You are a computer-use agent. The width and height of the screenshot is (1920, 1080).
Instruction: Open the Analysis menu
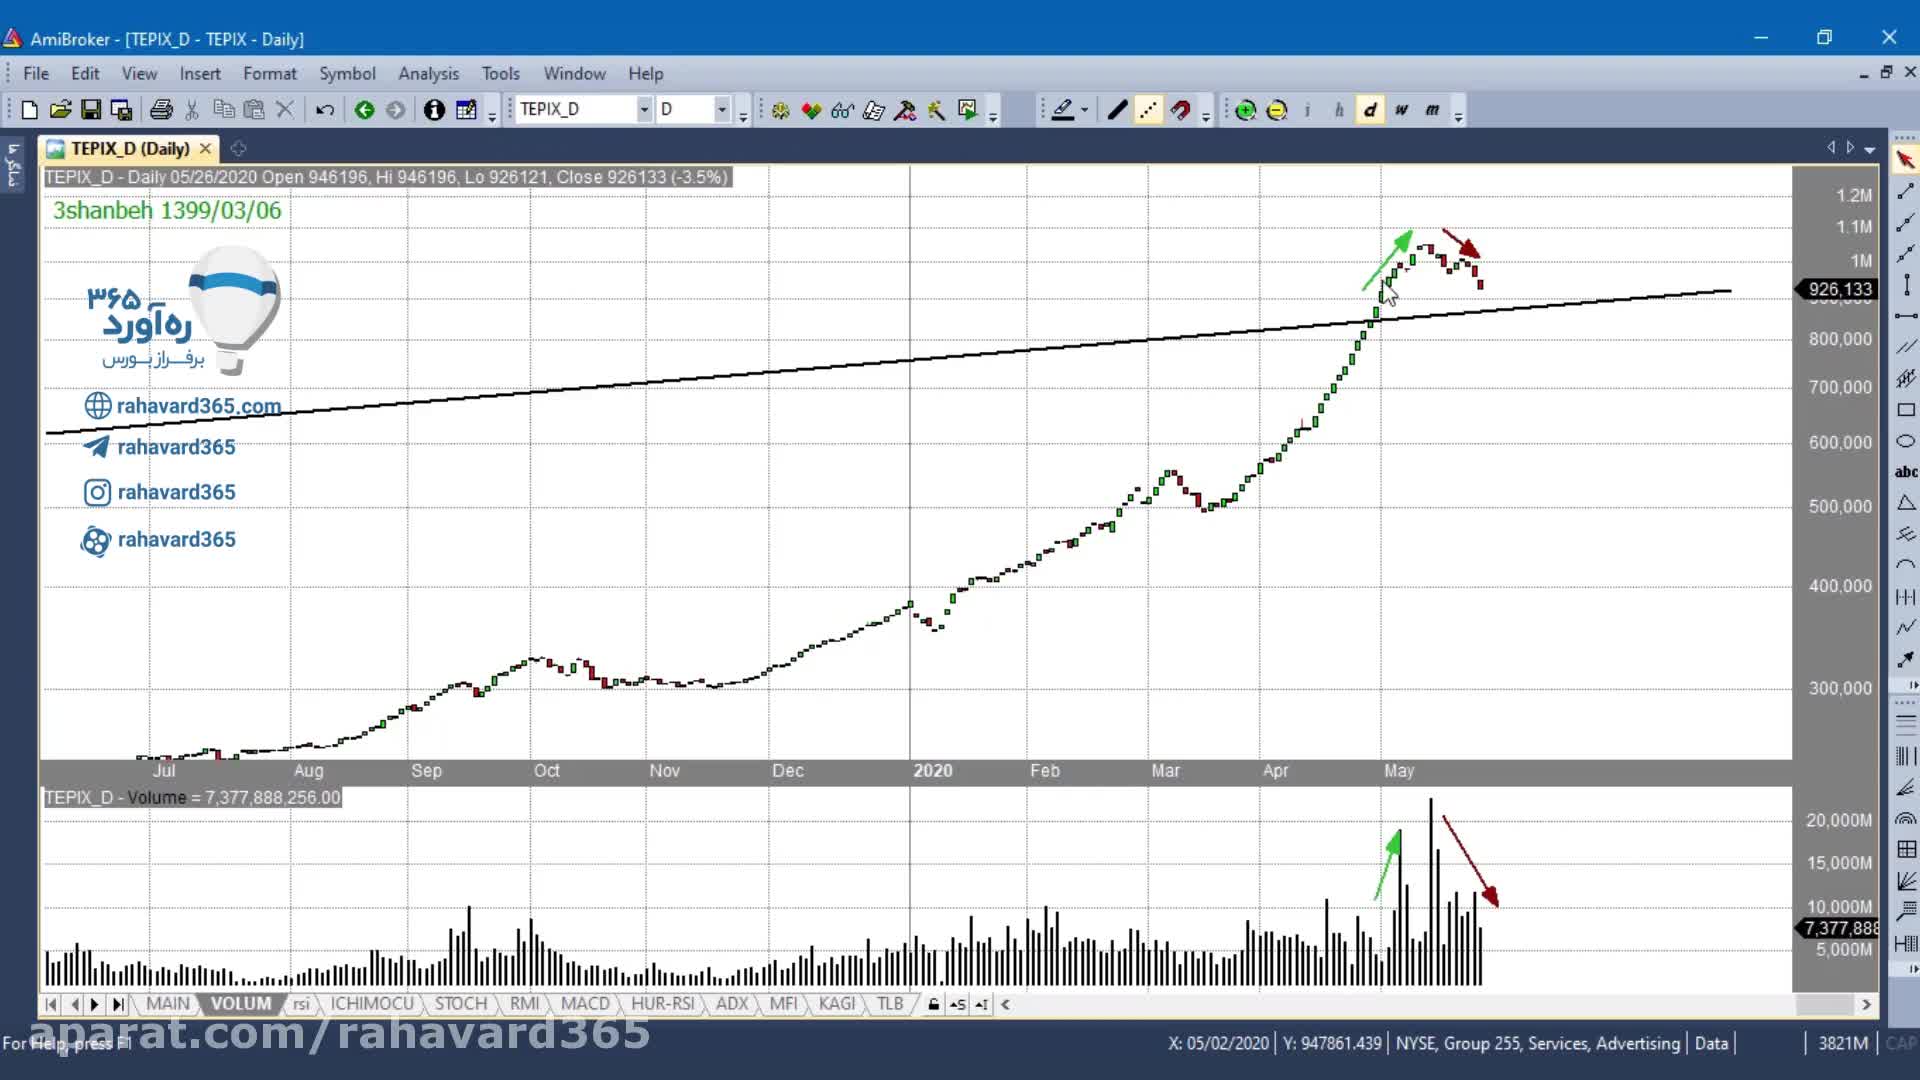coord(428,74)
